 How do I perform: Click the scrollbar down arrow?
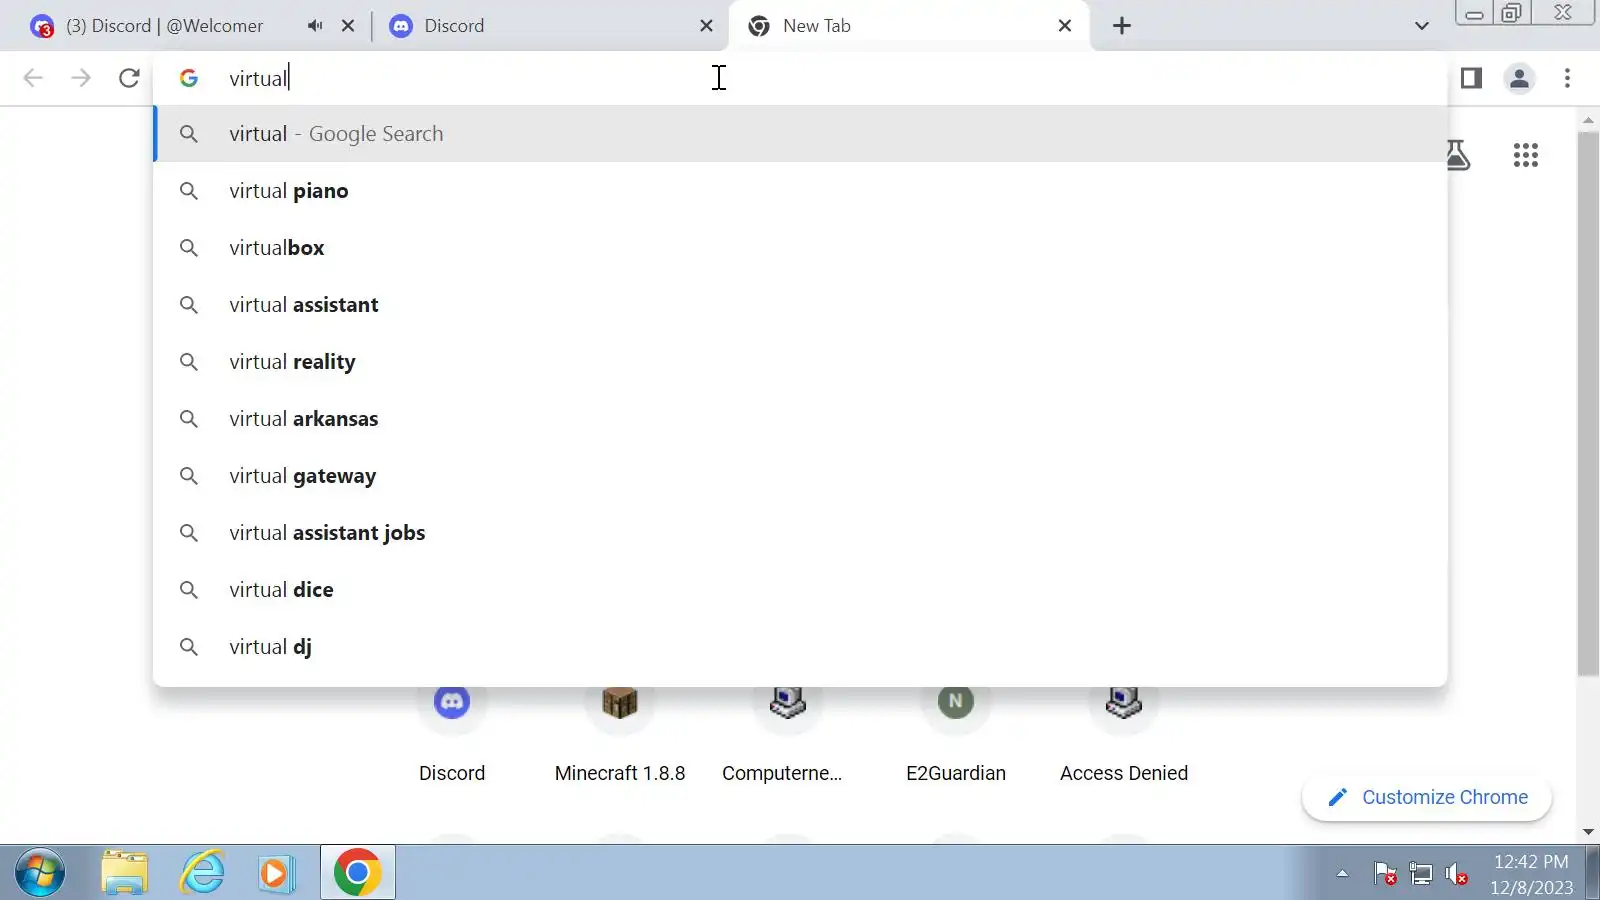point(1588,832)
